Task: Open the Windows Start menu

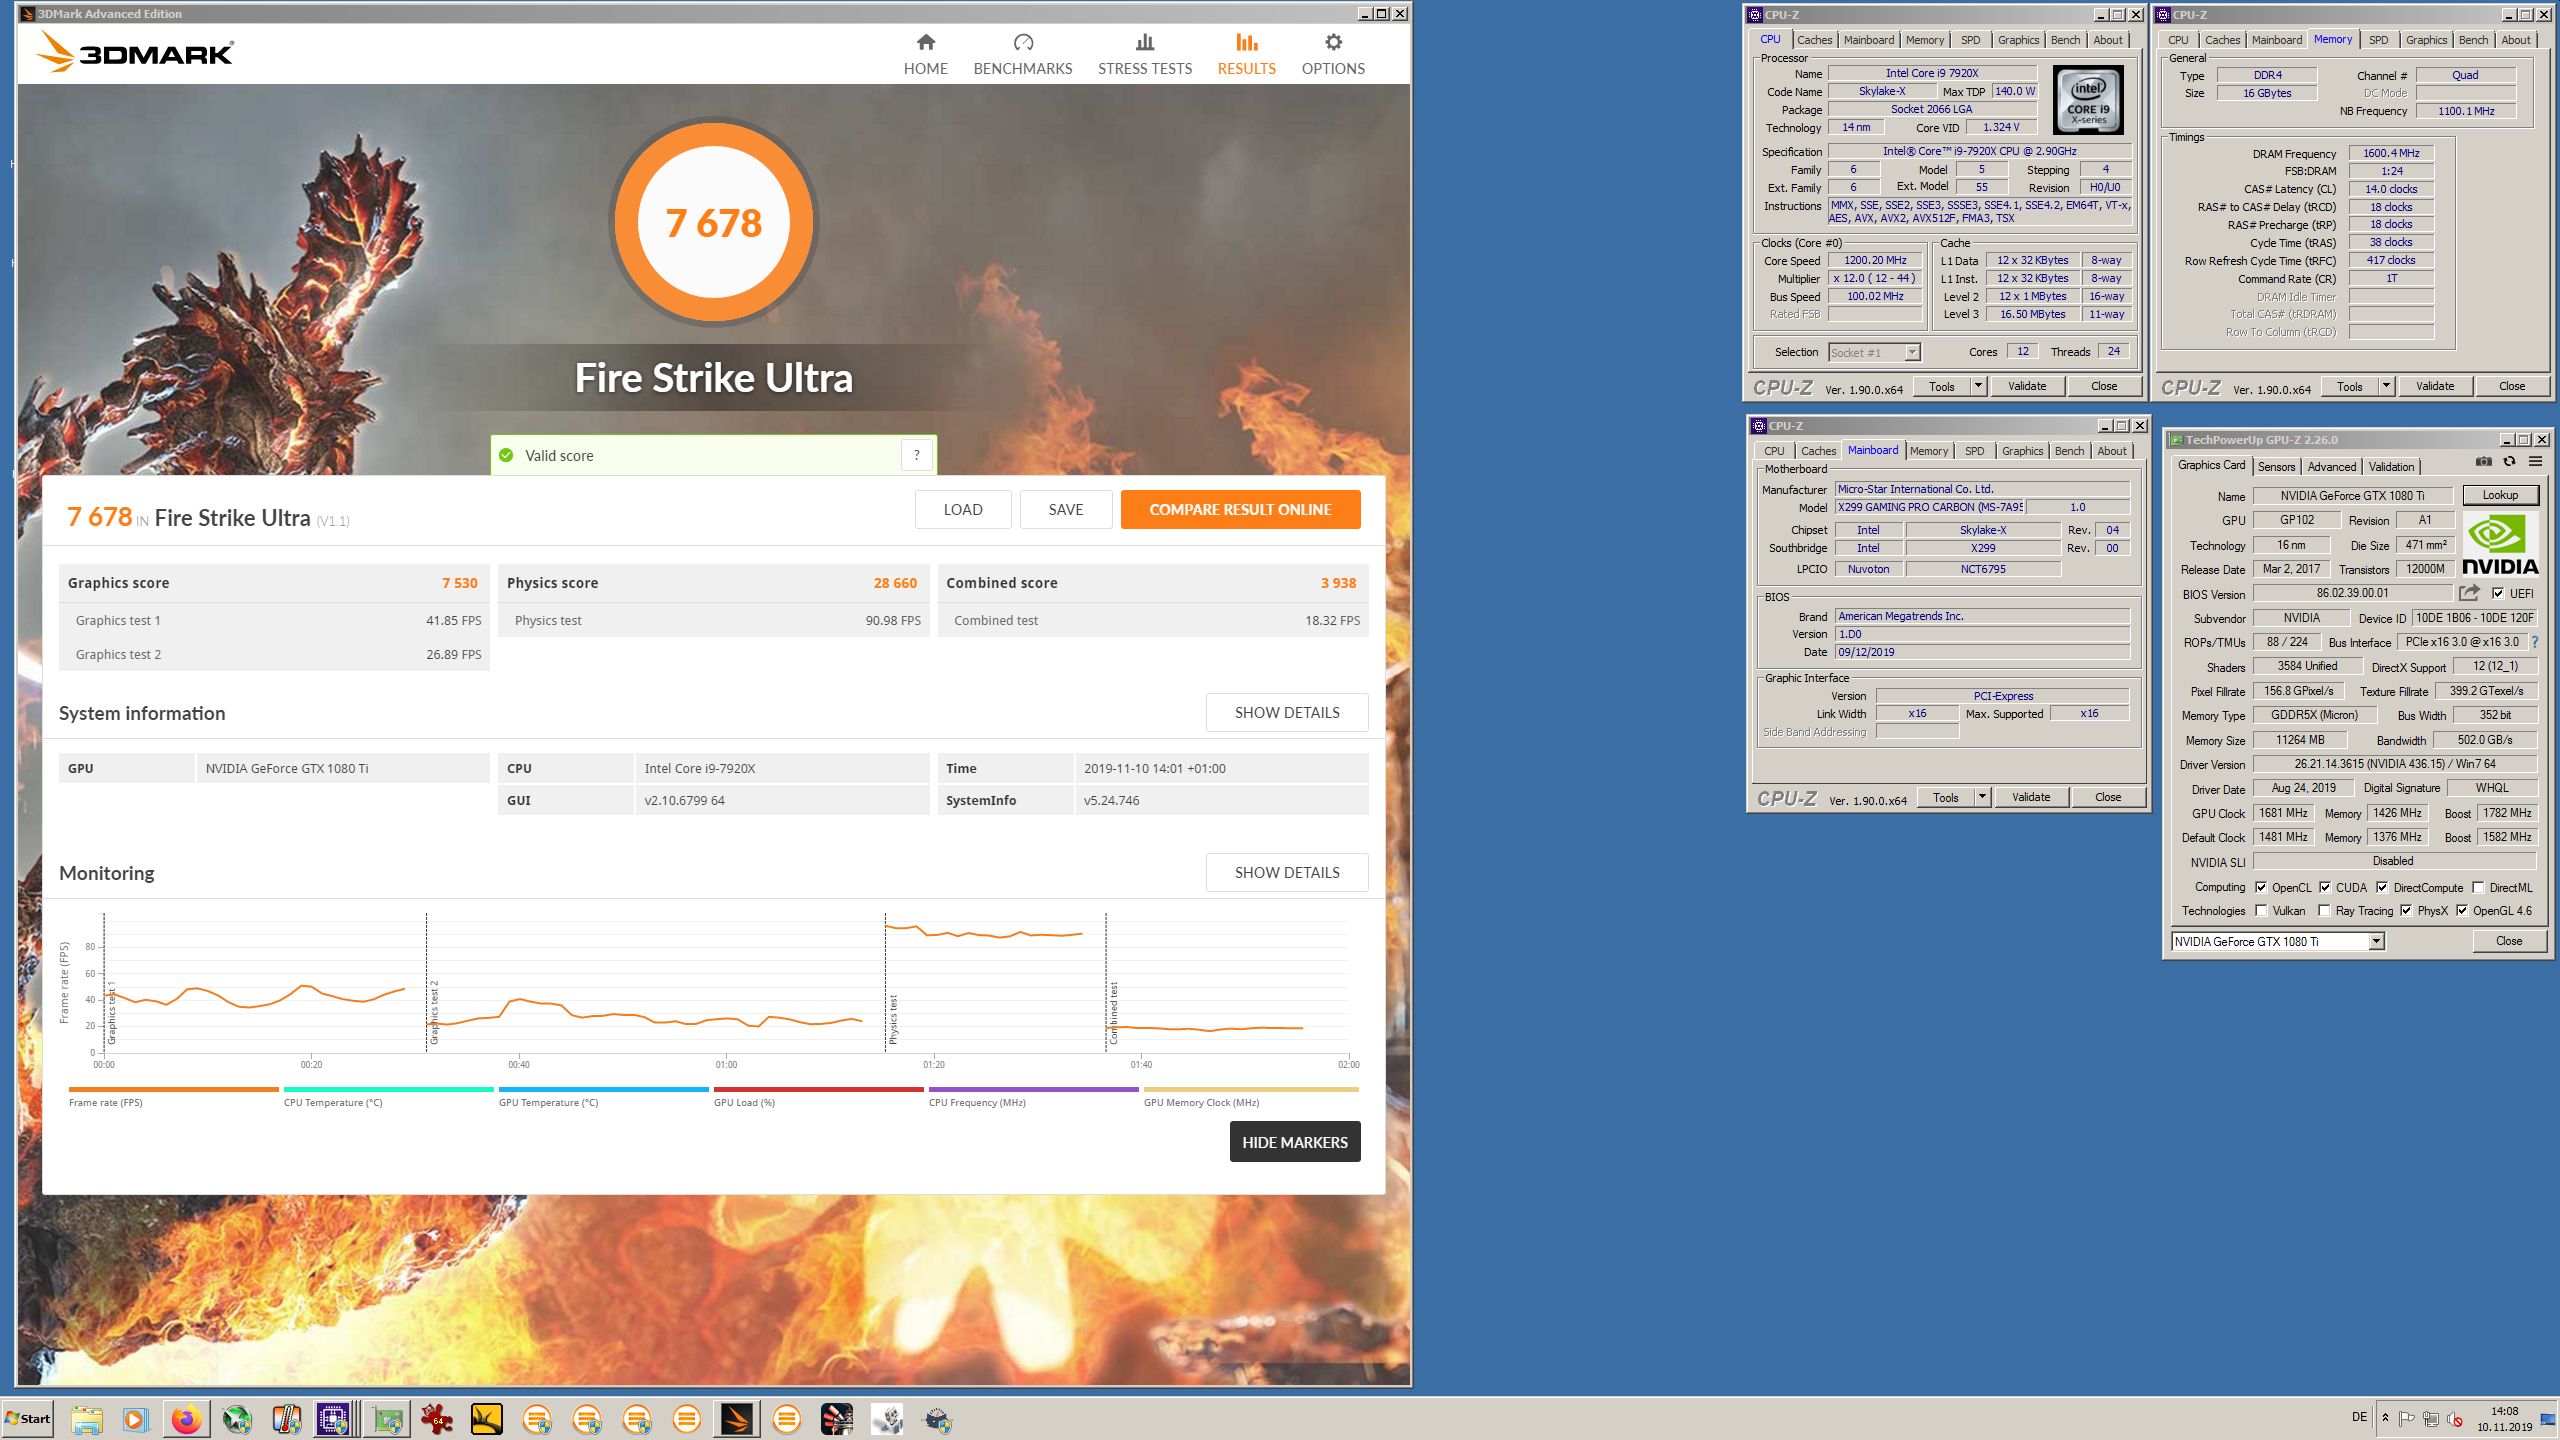Action: (x=28, y=1419)
